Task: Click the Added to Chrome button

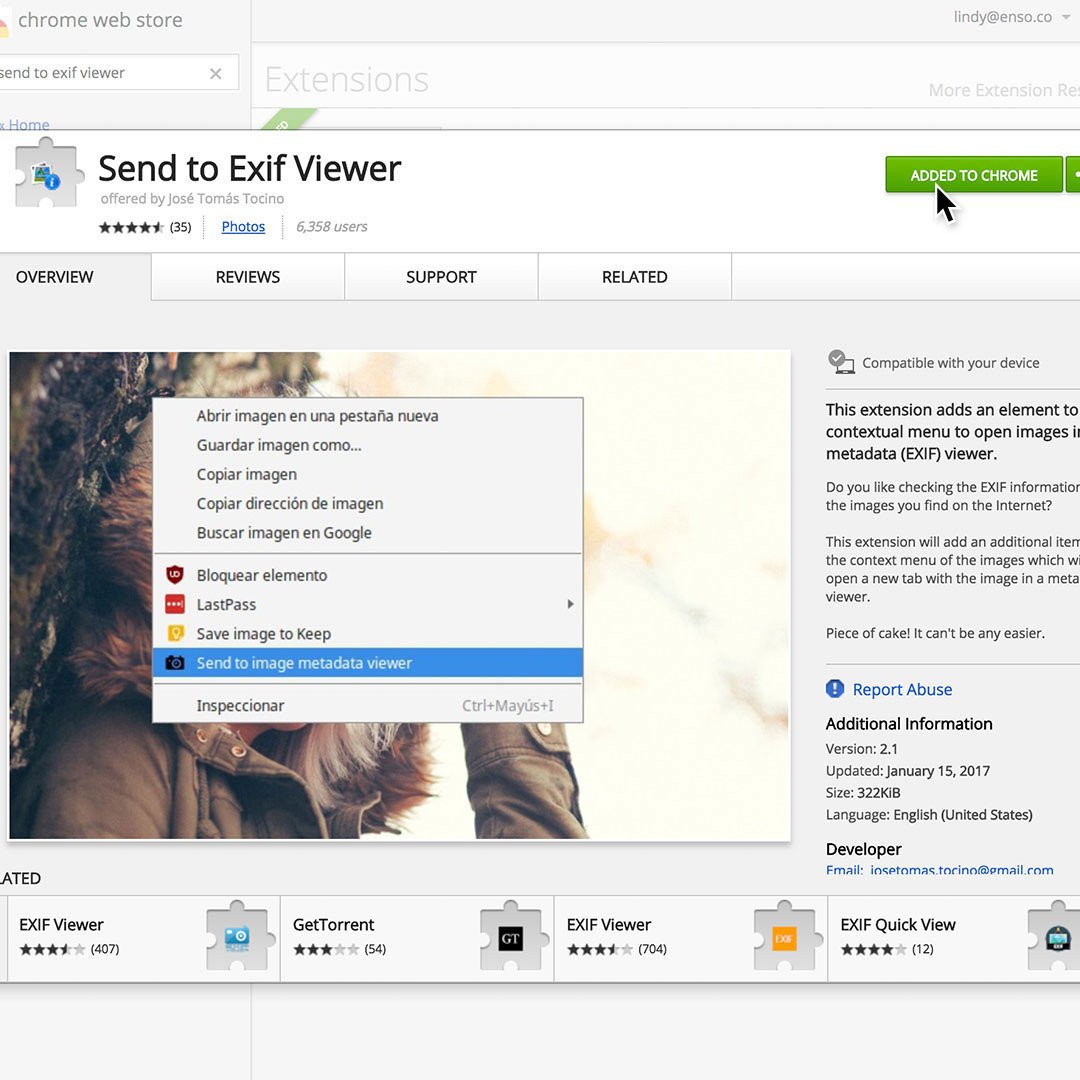Action: [973, 175]
